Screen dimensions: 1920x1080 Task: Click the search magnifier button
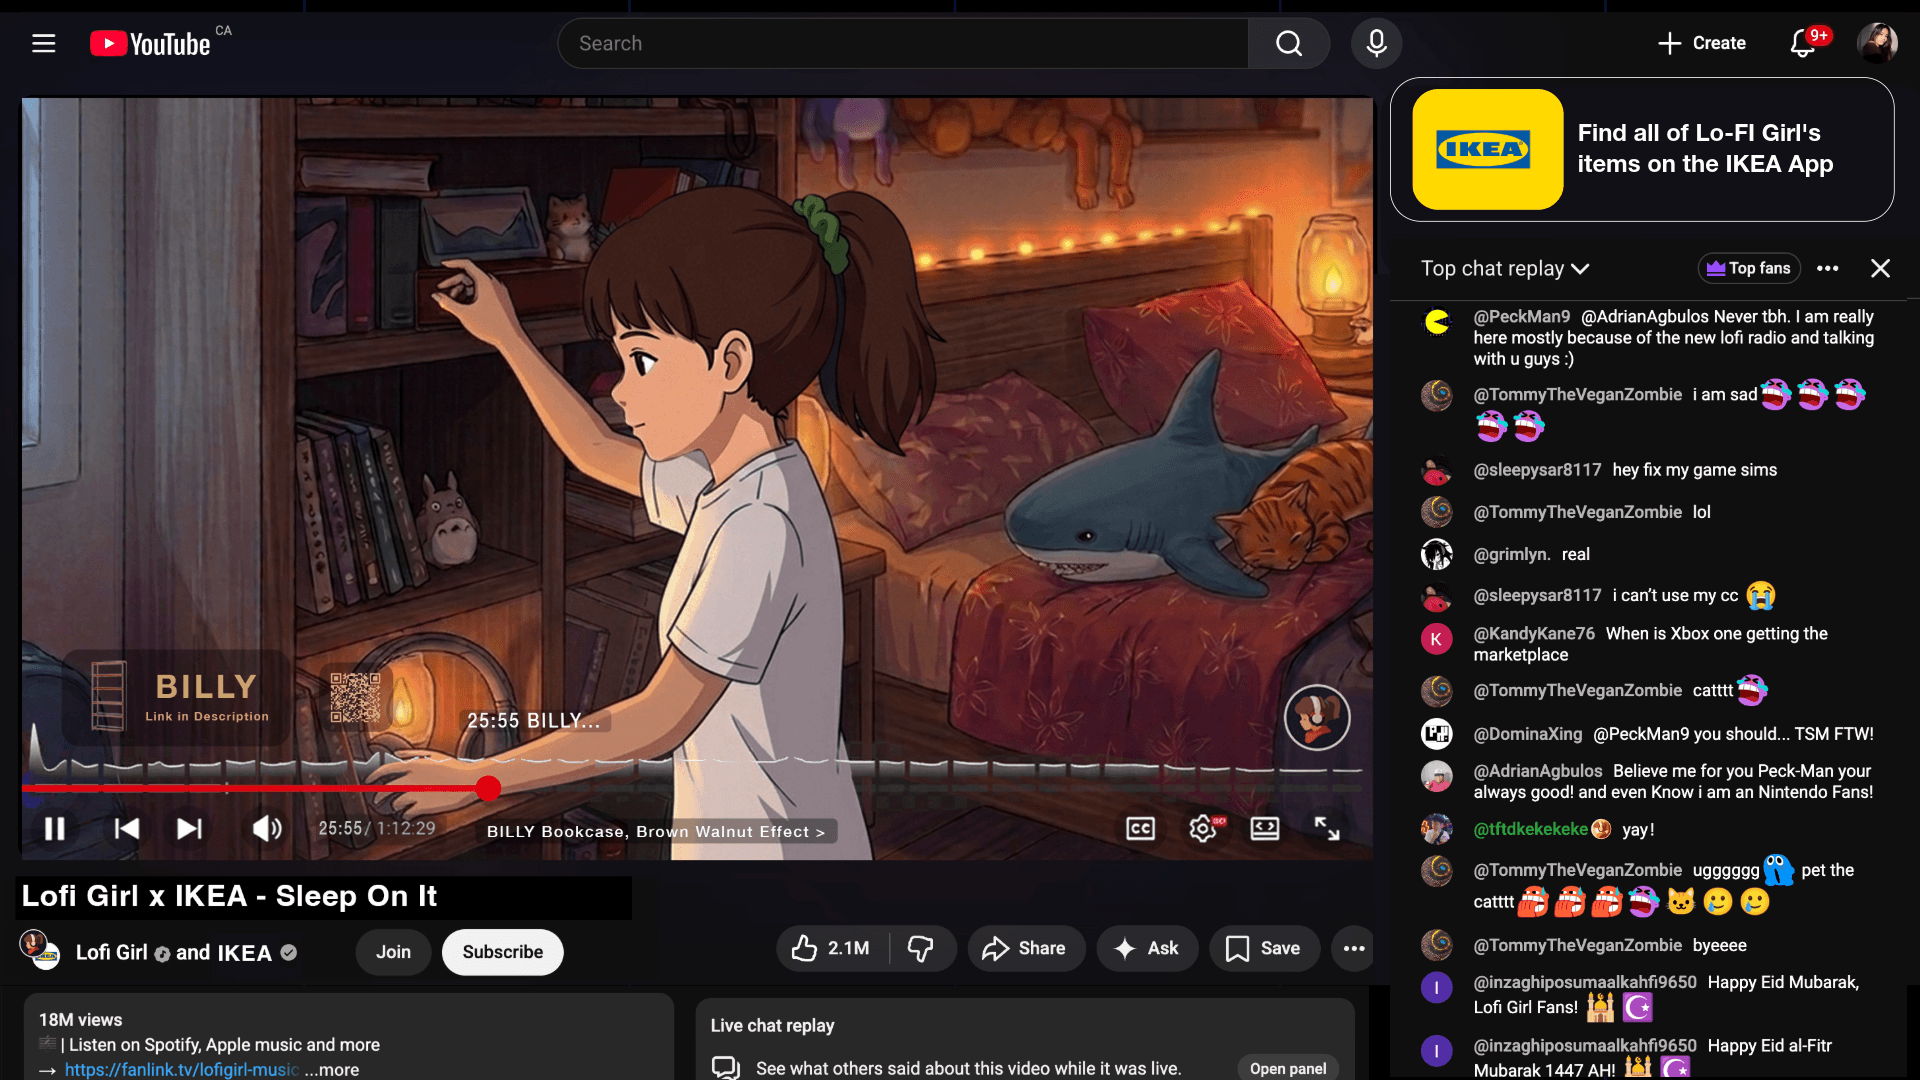click(x=1289, y=43)
